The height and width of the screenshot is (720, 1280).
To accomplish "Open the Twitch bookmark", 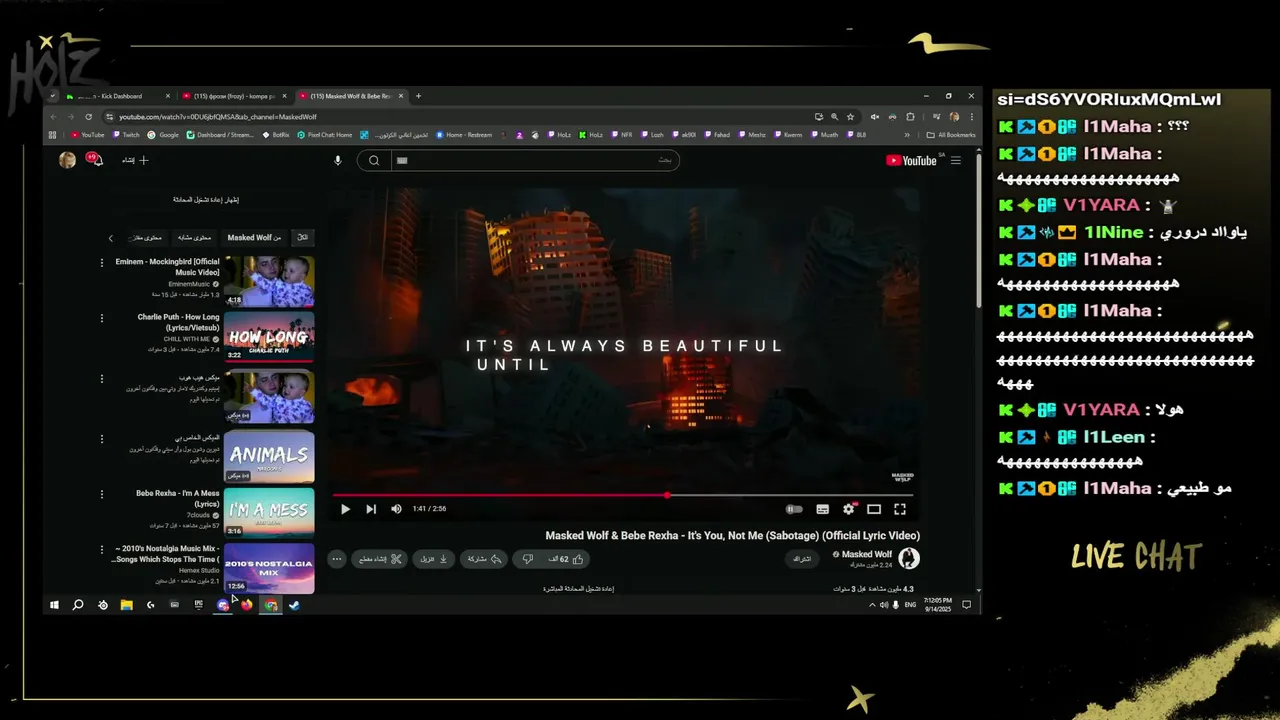I will [x=126, y=135].
